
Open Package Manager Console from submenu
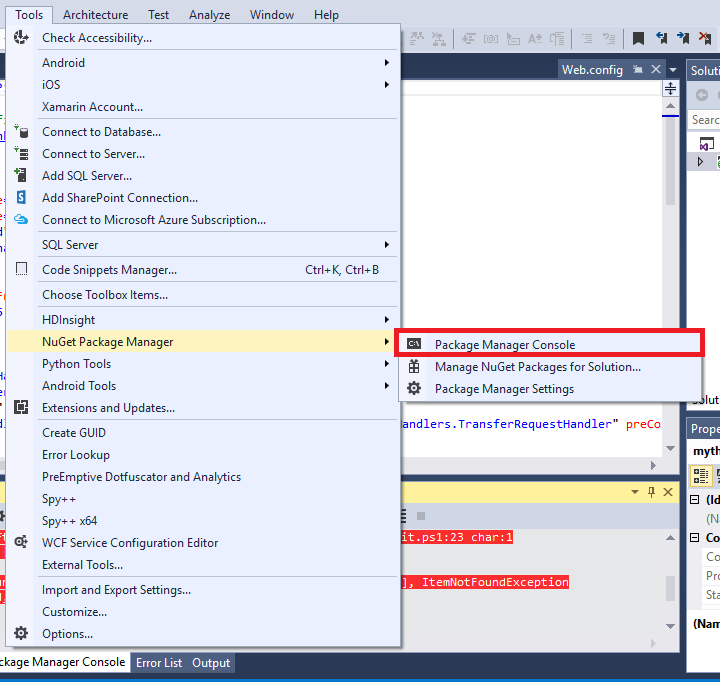tap(504, 344)
